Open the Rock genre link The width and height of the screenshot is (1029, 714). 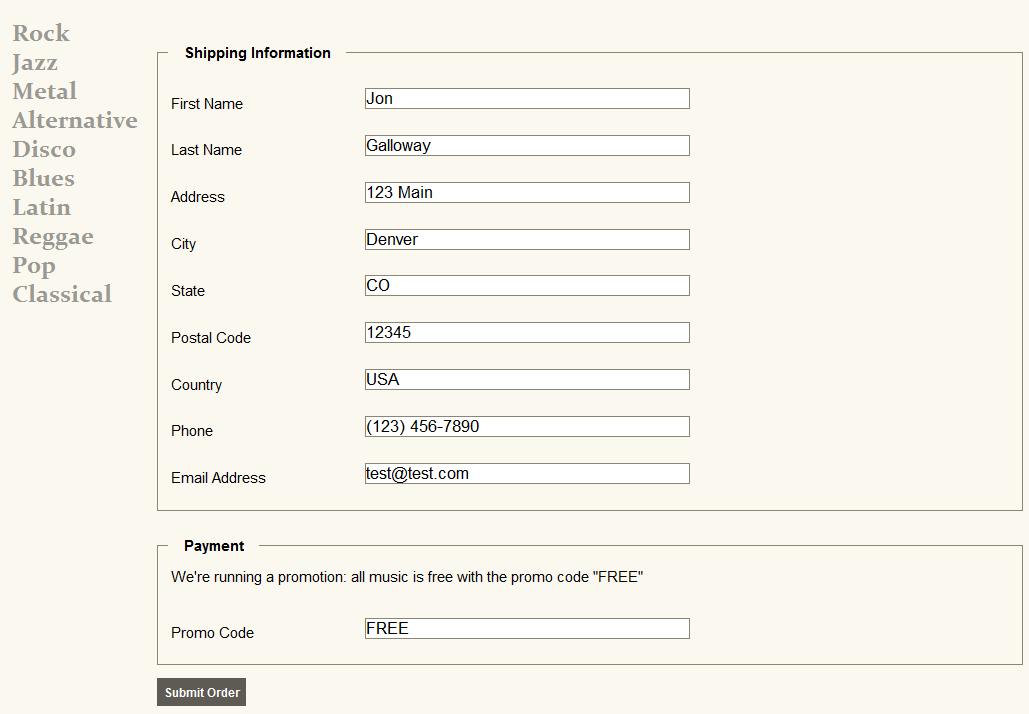coord(41,34)
